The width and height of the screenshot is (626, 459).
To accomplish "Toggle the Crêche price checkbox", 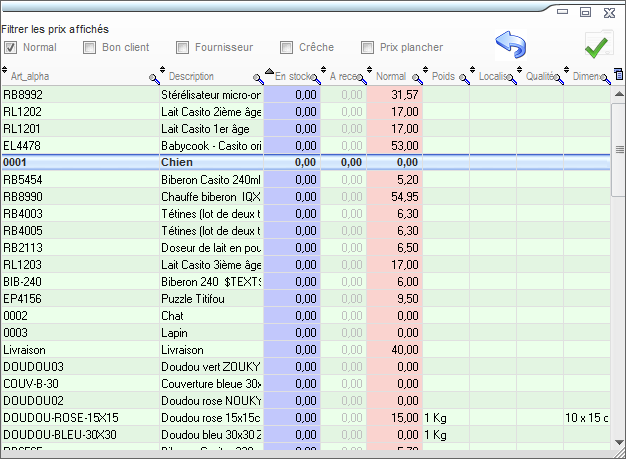I will coord(287,47).
